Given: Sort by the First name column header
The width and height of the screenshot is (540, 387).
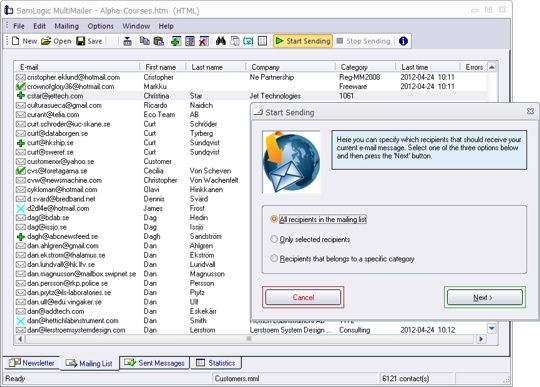Looking at the screenshot, I should pyautogui.click(x=163, y=67).
